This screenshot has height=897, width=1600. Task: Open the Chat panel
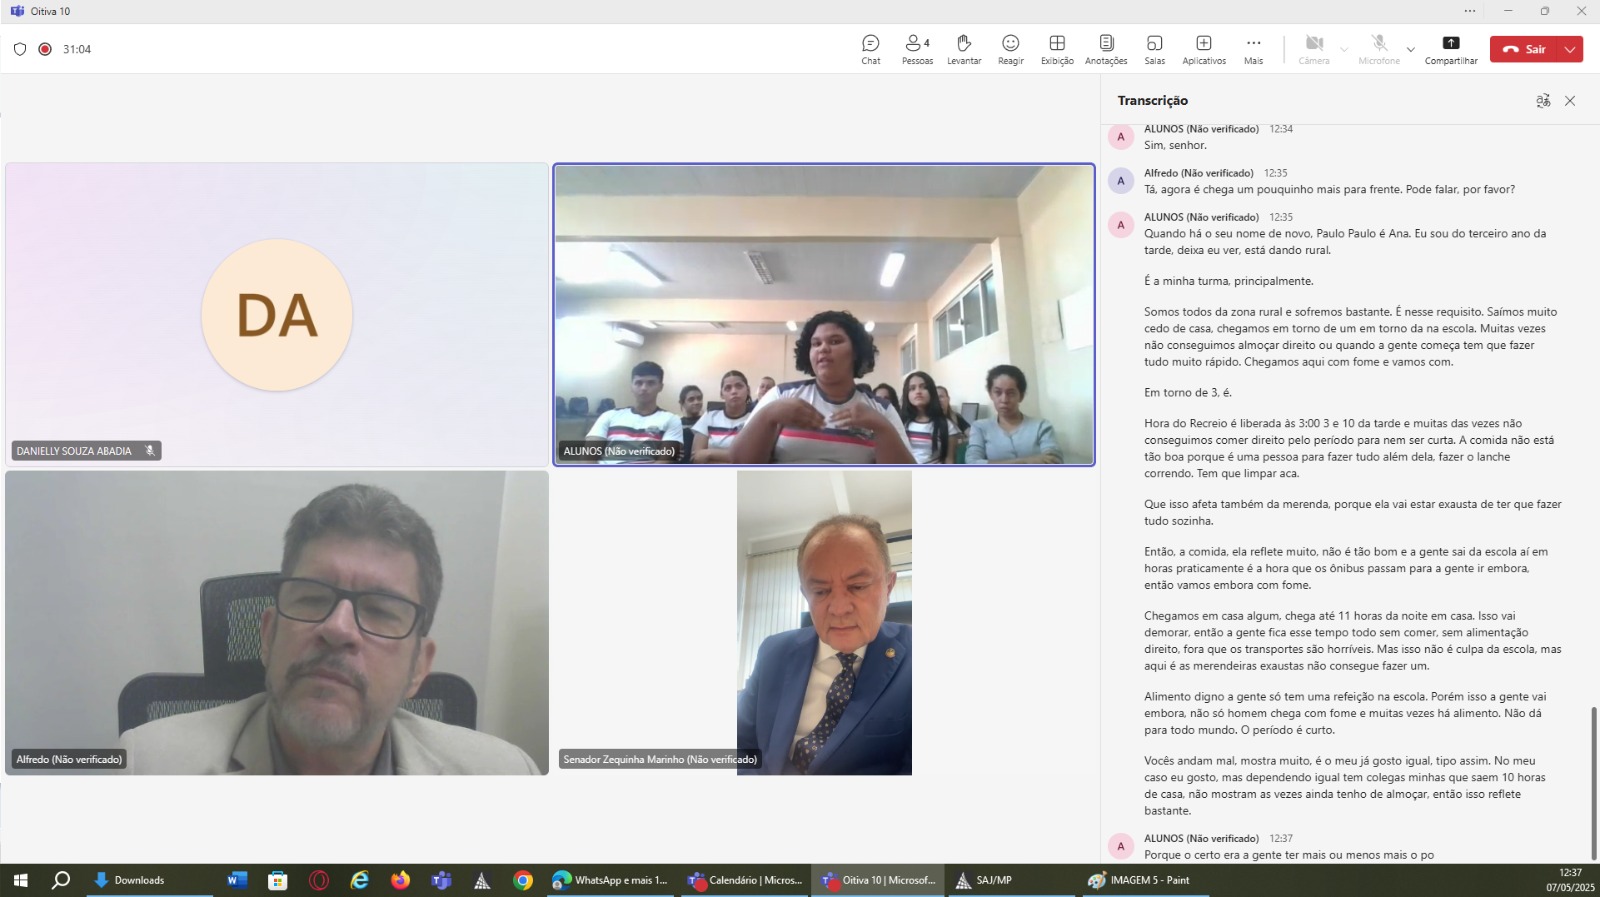[x=871, y=49]
